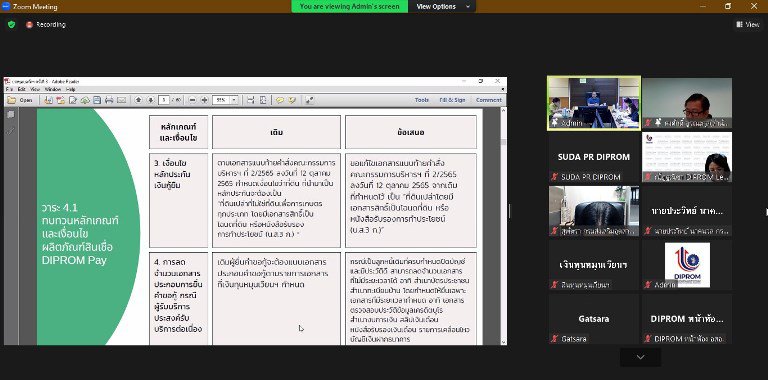Zoom in with the plus icon
The width and height of the screenshot is (768, 380).
tap(205, 100)
